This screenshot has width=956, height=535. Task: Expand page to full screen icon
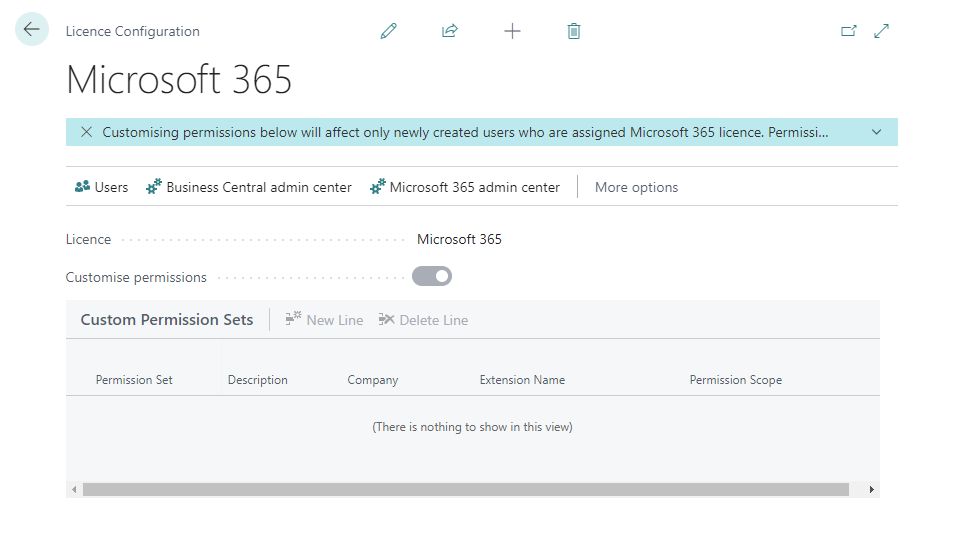click(882, 31)
